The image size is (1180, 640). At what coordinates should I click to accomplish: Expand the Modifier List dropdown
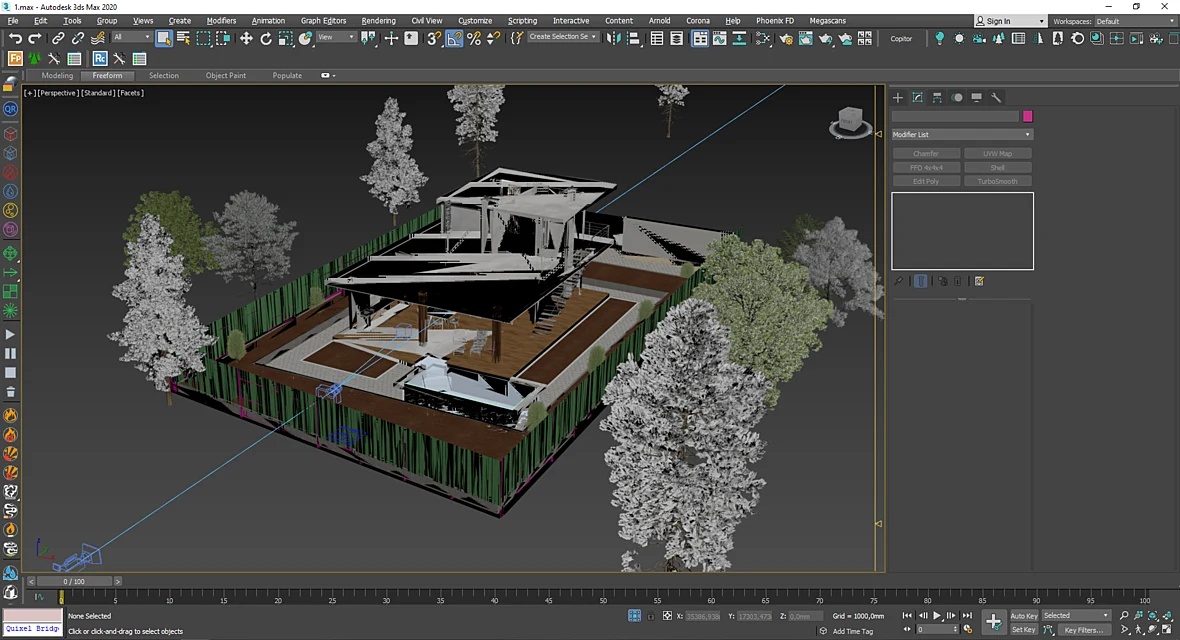coord(962,134)
